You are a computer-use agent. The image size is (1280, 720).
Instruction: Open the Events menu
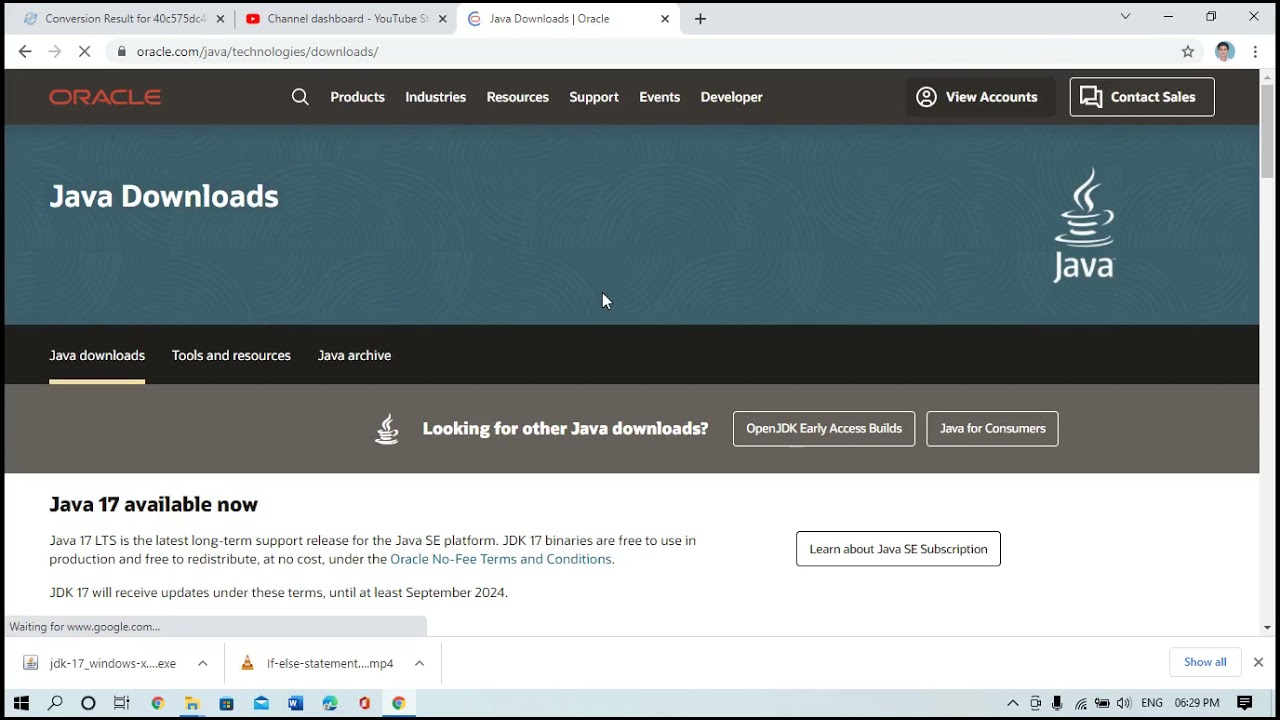click(659, 97)
